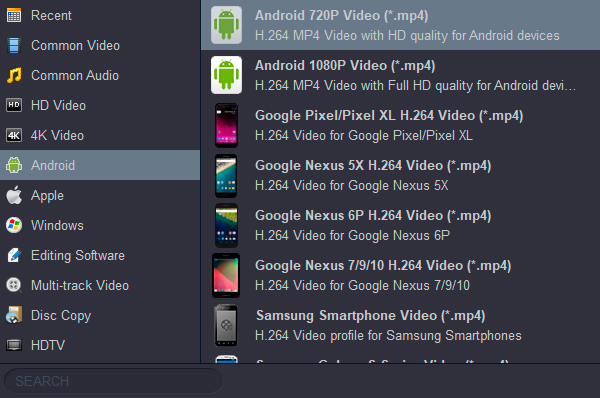This screenshot has height=398, width=600.
Task: Click the Multi-track Video reel icon
Action: click(x=14, y=285)
